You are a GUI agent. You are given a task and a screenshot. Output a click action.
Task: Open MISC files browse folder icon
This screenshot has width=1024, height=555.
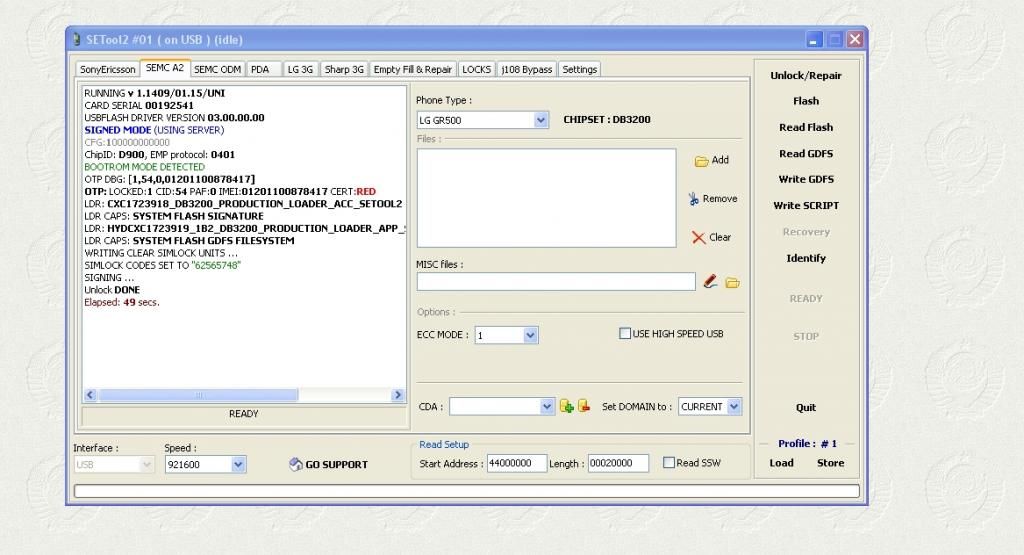732,283
